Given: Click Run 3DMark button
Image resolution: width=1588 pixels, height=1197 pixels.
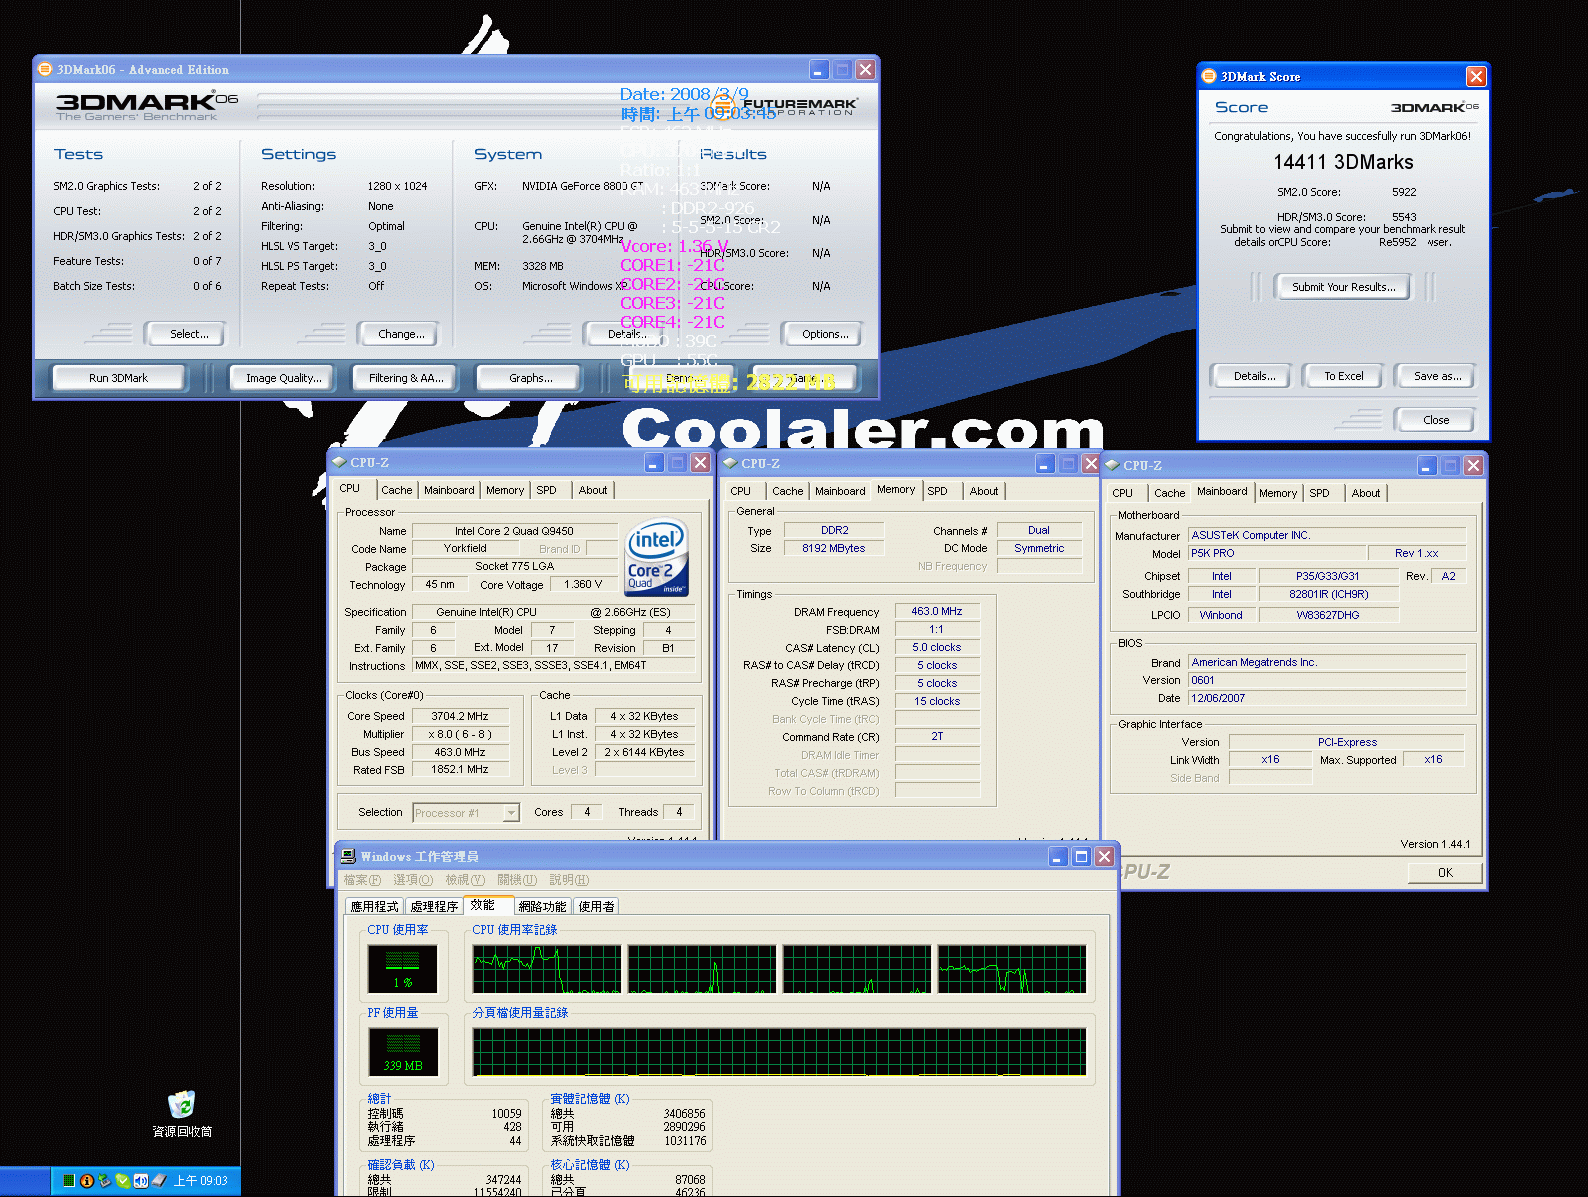Looking at the screenshot, I should [x=118, y=378].
